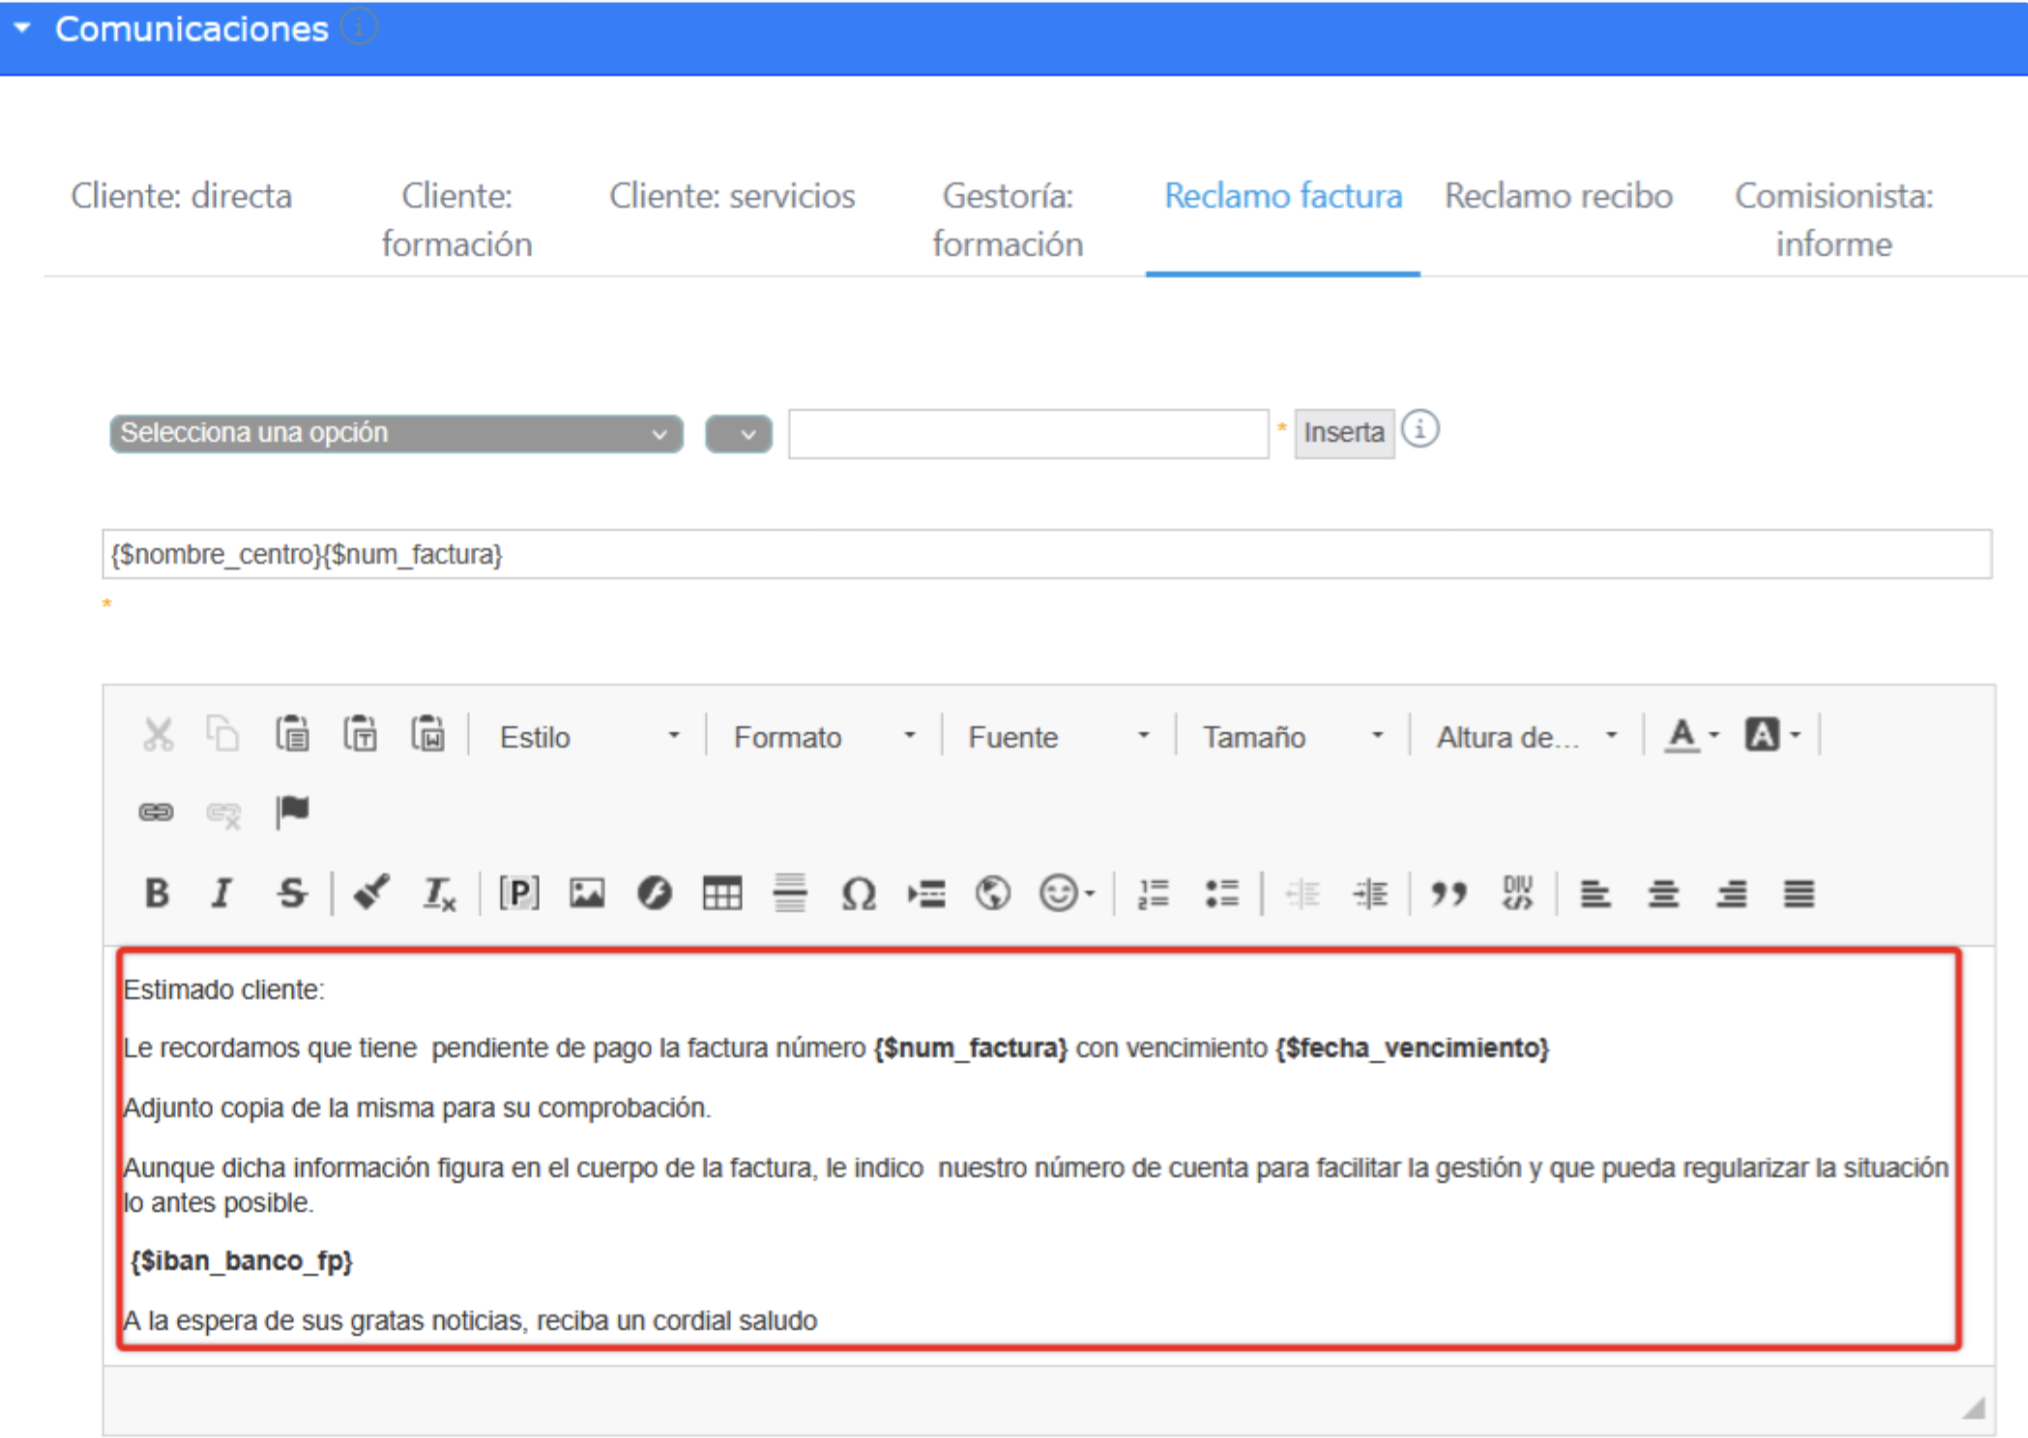The width and height of the screenshot is (2028, 1438).
Task: Insert a link with the chain icon
Action: pyautogui.click(x=156, y=812)
